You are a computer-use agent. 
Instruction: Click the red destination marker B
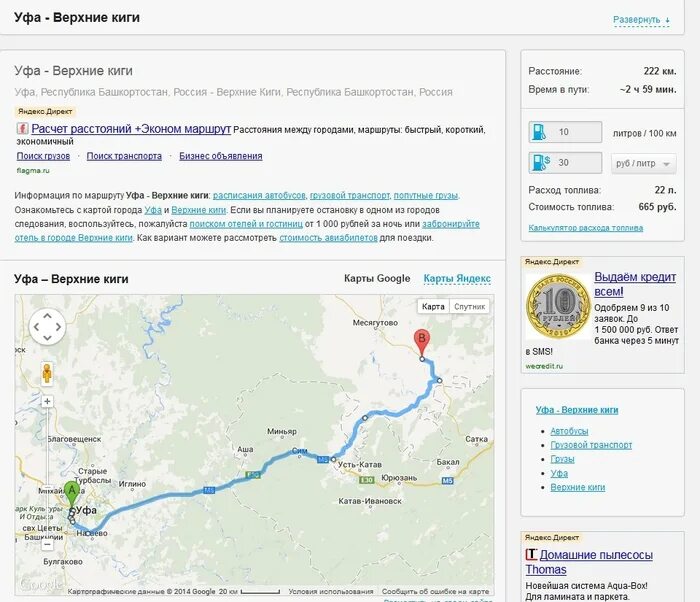click(x=422, y=343)
